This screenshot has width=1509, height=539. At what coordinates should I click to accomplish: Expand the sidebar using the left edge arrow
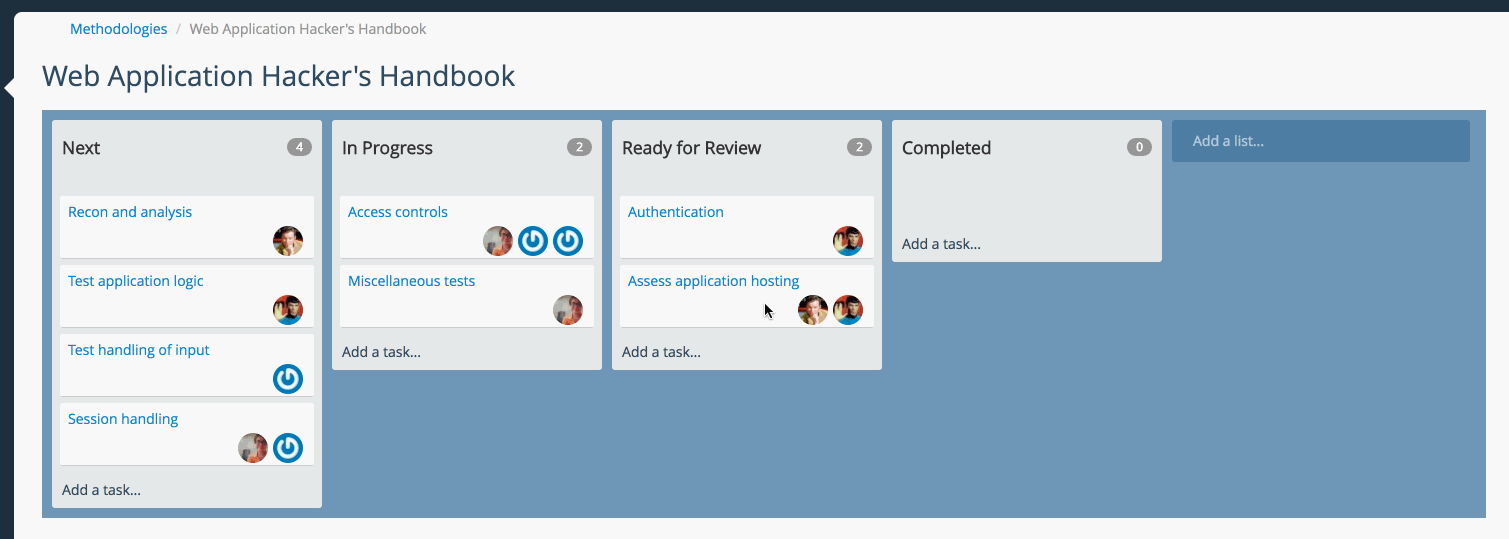9,88
